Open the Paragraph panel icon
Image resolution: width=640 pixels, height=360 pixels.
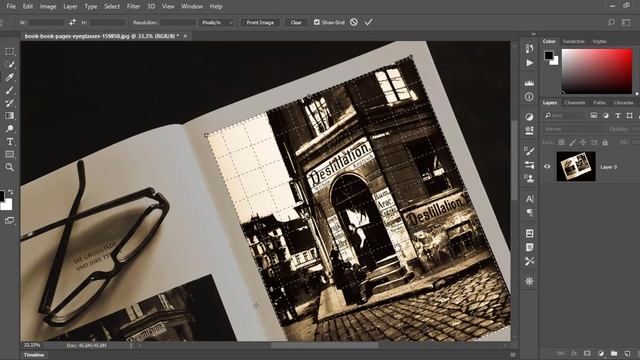529,212
